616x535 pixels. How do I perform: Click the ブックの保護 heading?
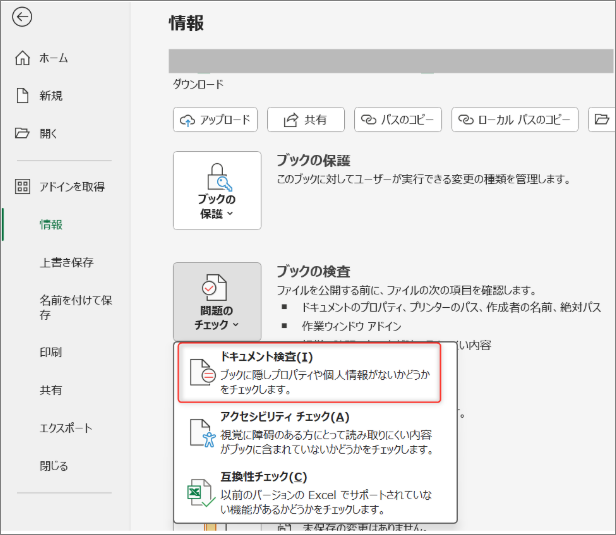(x=314, y=160)
